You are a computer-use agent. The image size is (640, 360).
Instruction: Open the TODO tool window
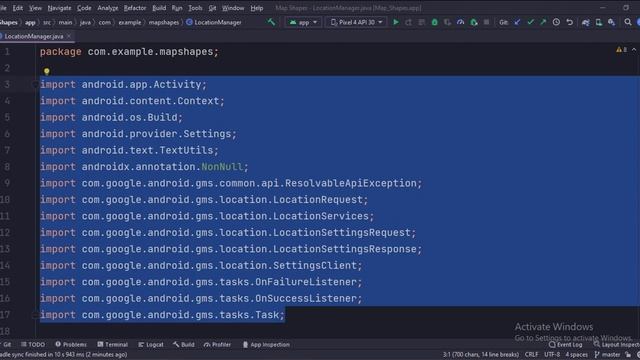tap(33, 344)
